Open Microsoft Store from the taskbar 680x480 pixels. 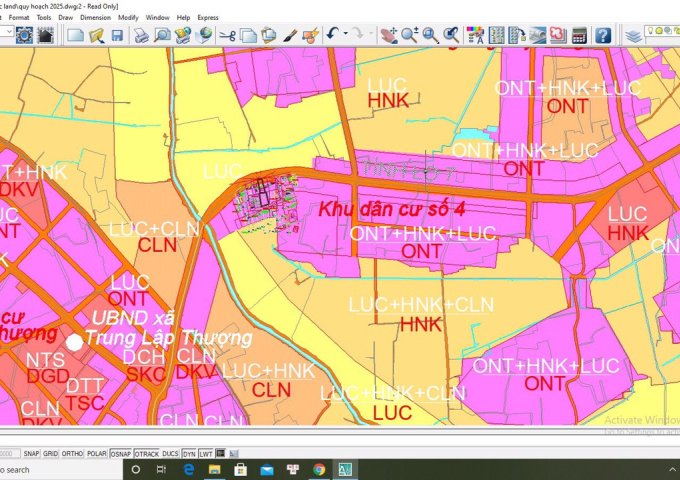point(241,470)
